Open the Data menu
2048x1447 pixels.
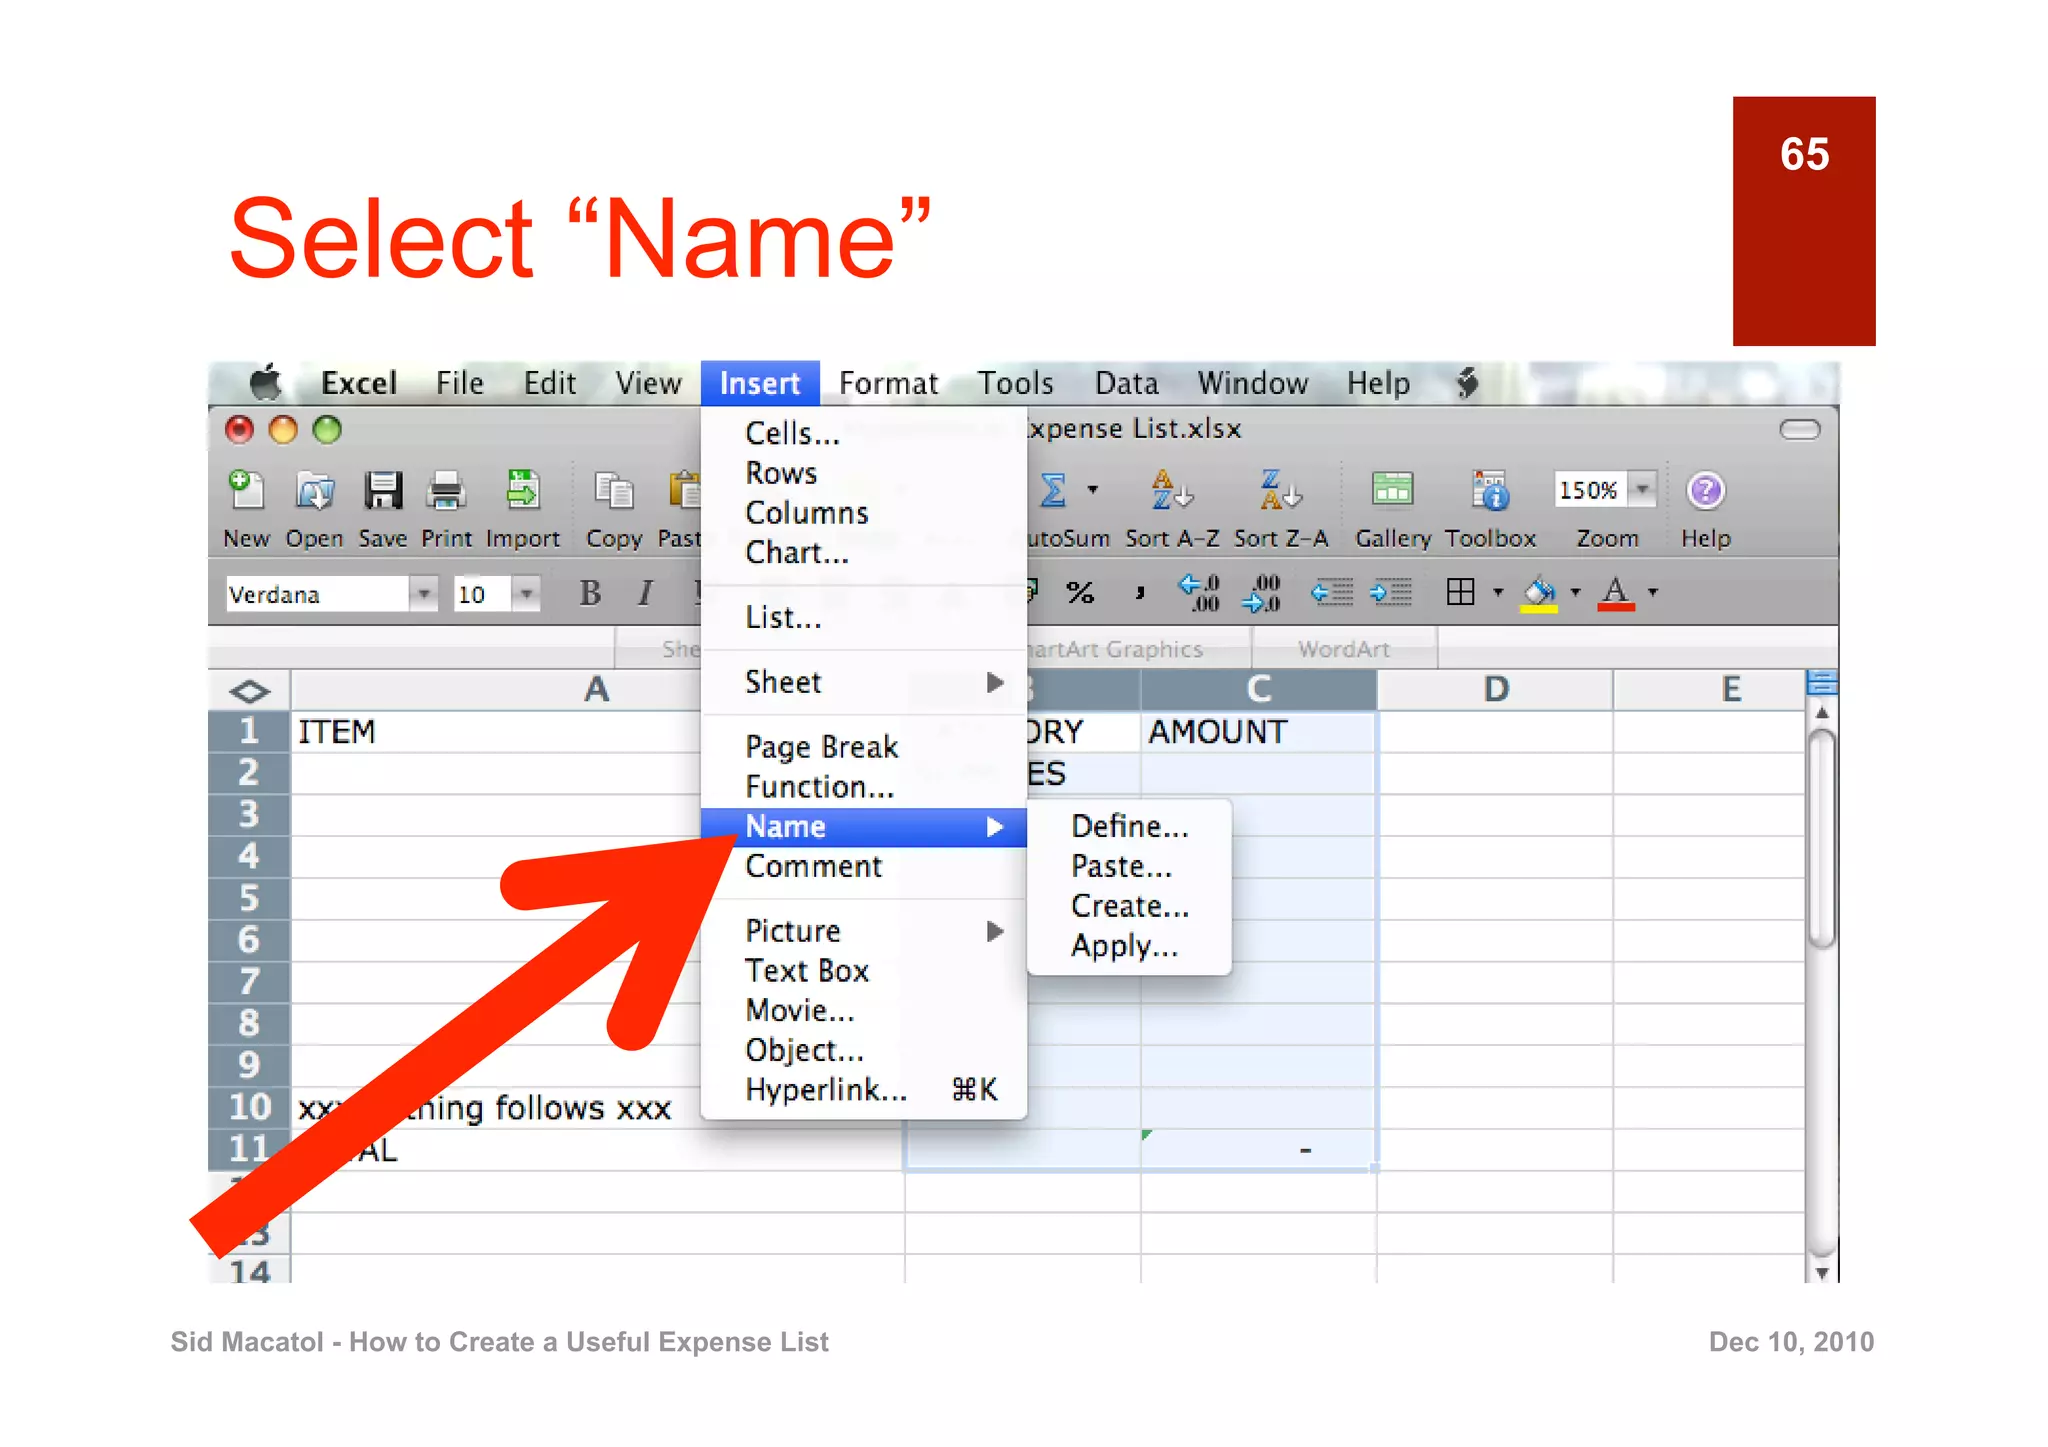[1126, 383]
